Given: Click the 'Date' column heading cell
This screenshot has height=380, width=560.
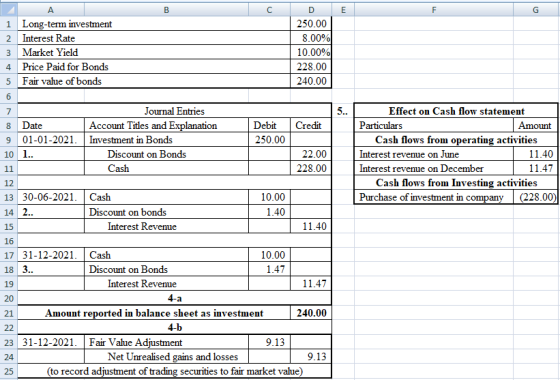Looking at the screenshot, I should point(51,125).
